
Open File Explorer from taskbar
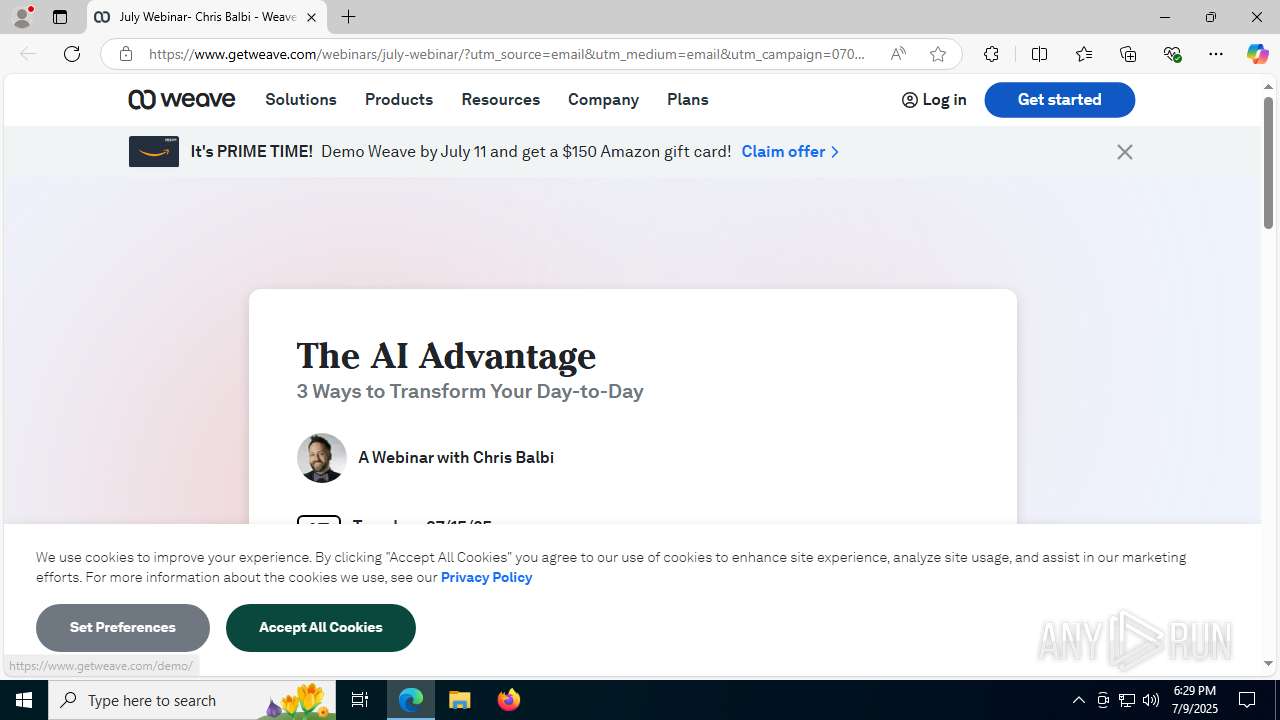[x=460, y=700]
